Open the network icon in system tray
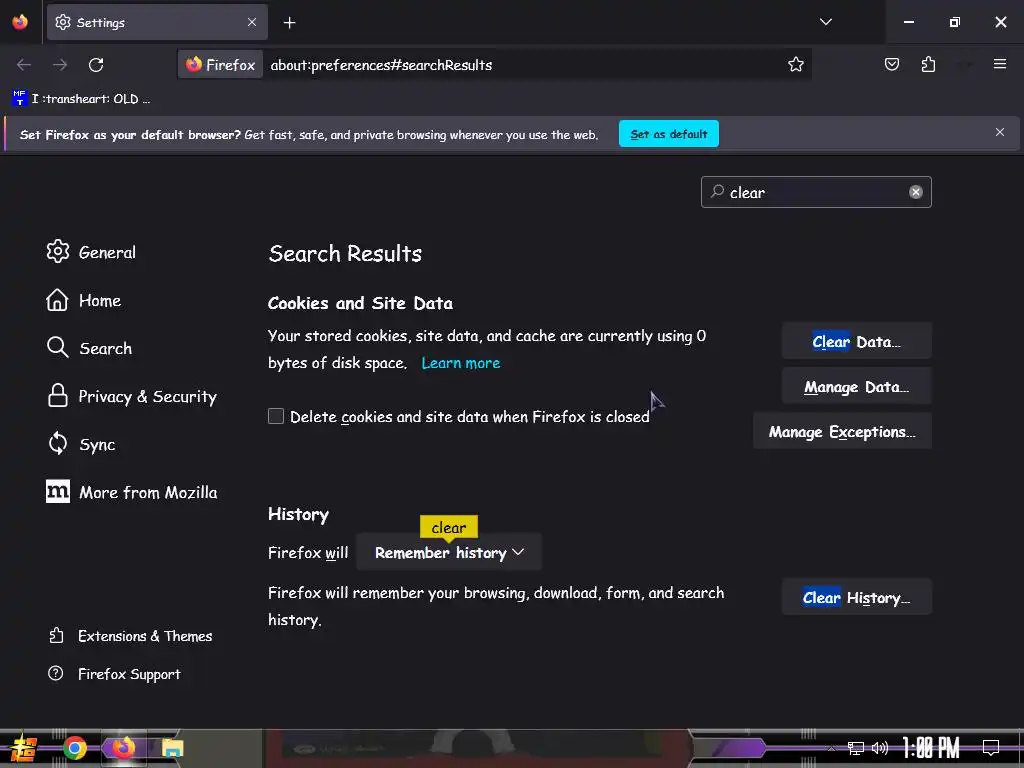 pyautogui.click(x=856, y=748)
